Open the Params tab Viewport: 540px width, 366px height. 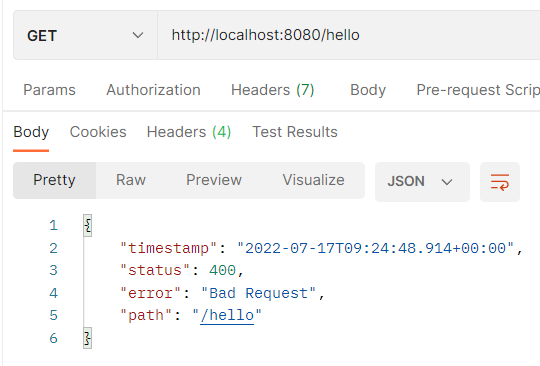[x=49, y=90]
